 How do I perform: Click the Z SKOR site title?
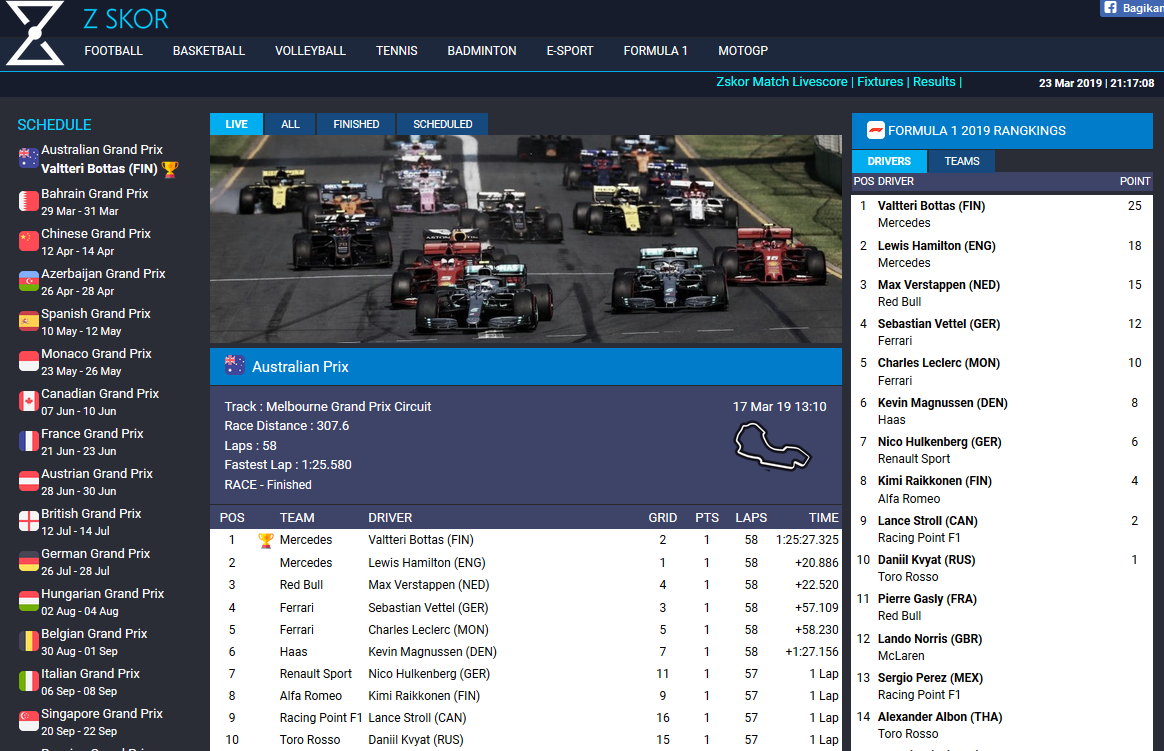[x=126, y=19]
